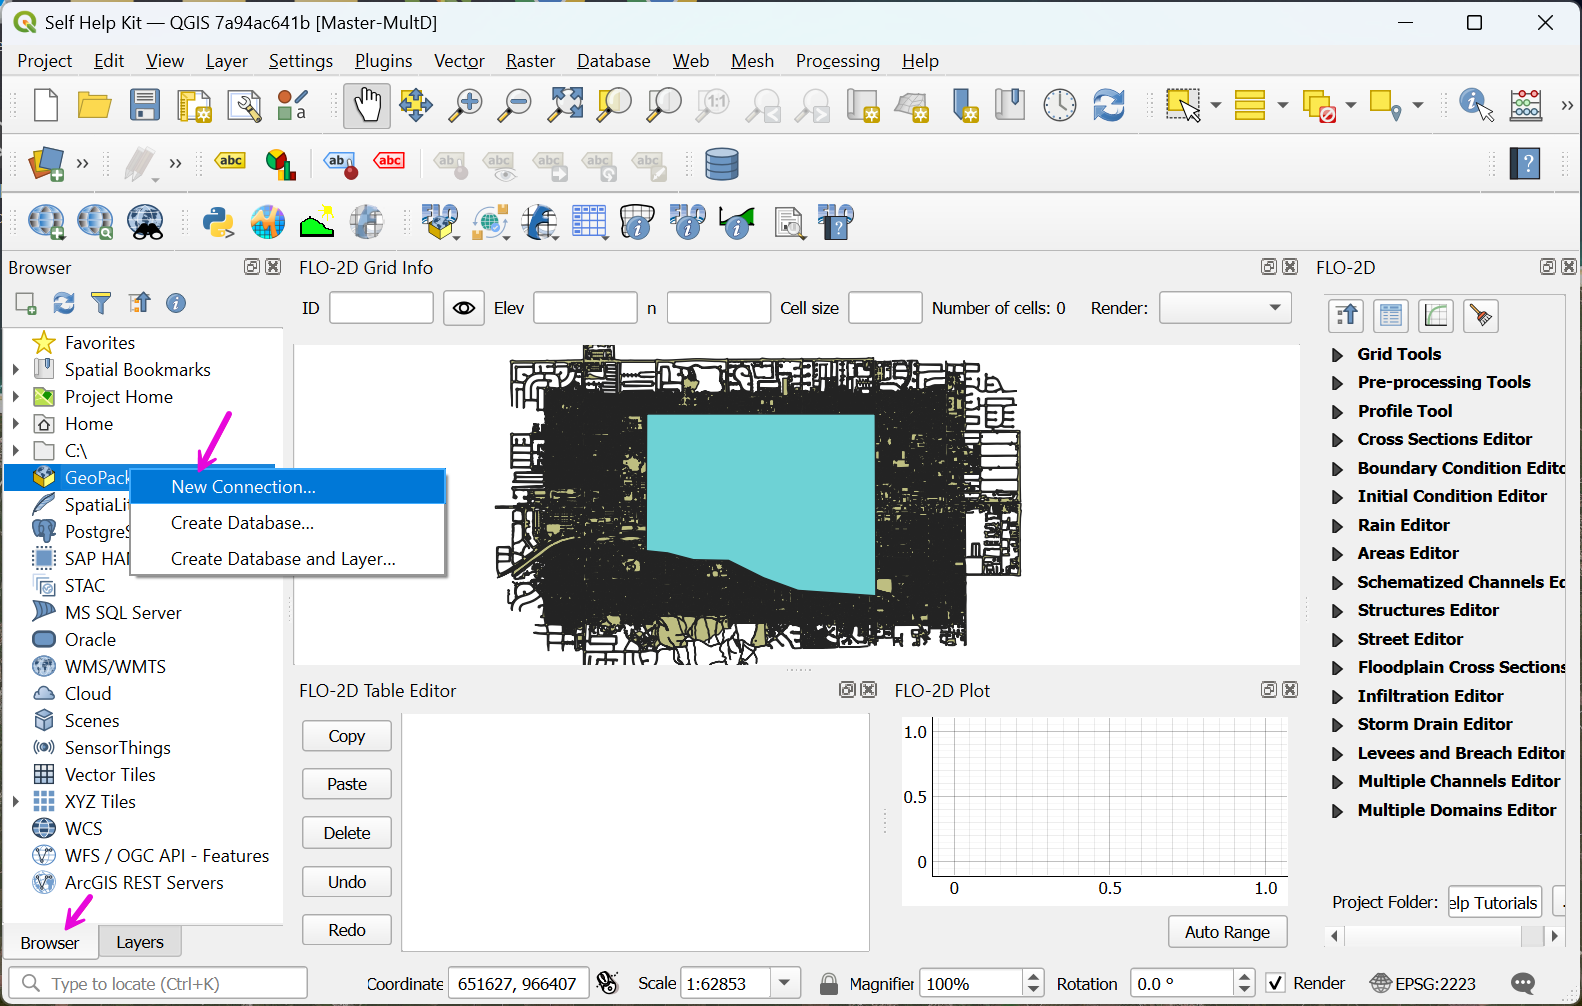Open the Render dropdown in Grid Info

click(1225, 308)
